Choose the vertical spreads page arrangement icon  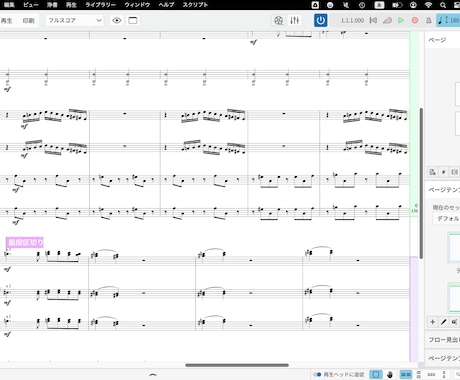coord(419,374)
